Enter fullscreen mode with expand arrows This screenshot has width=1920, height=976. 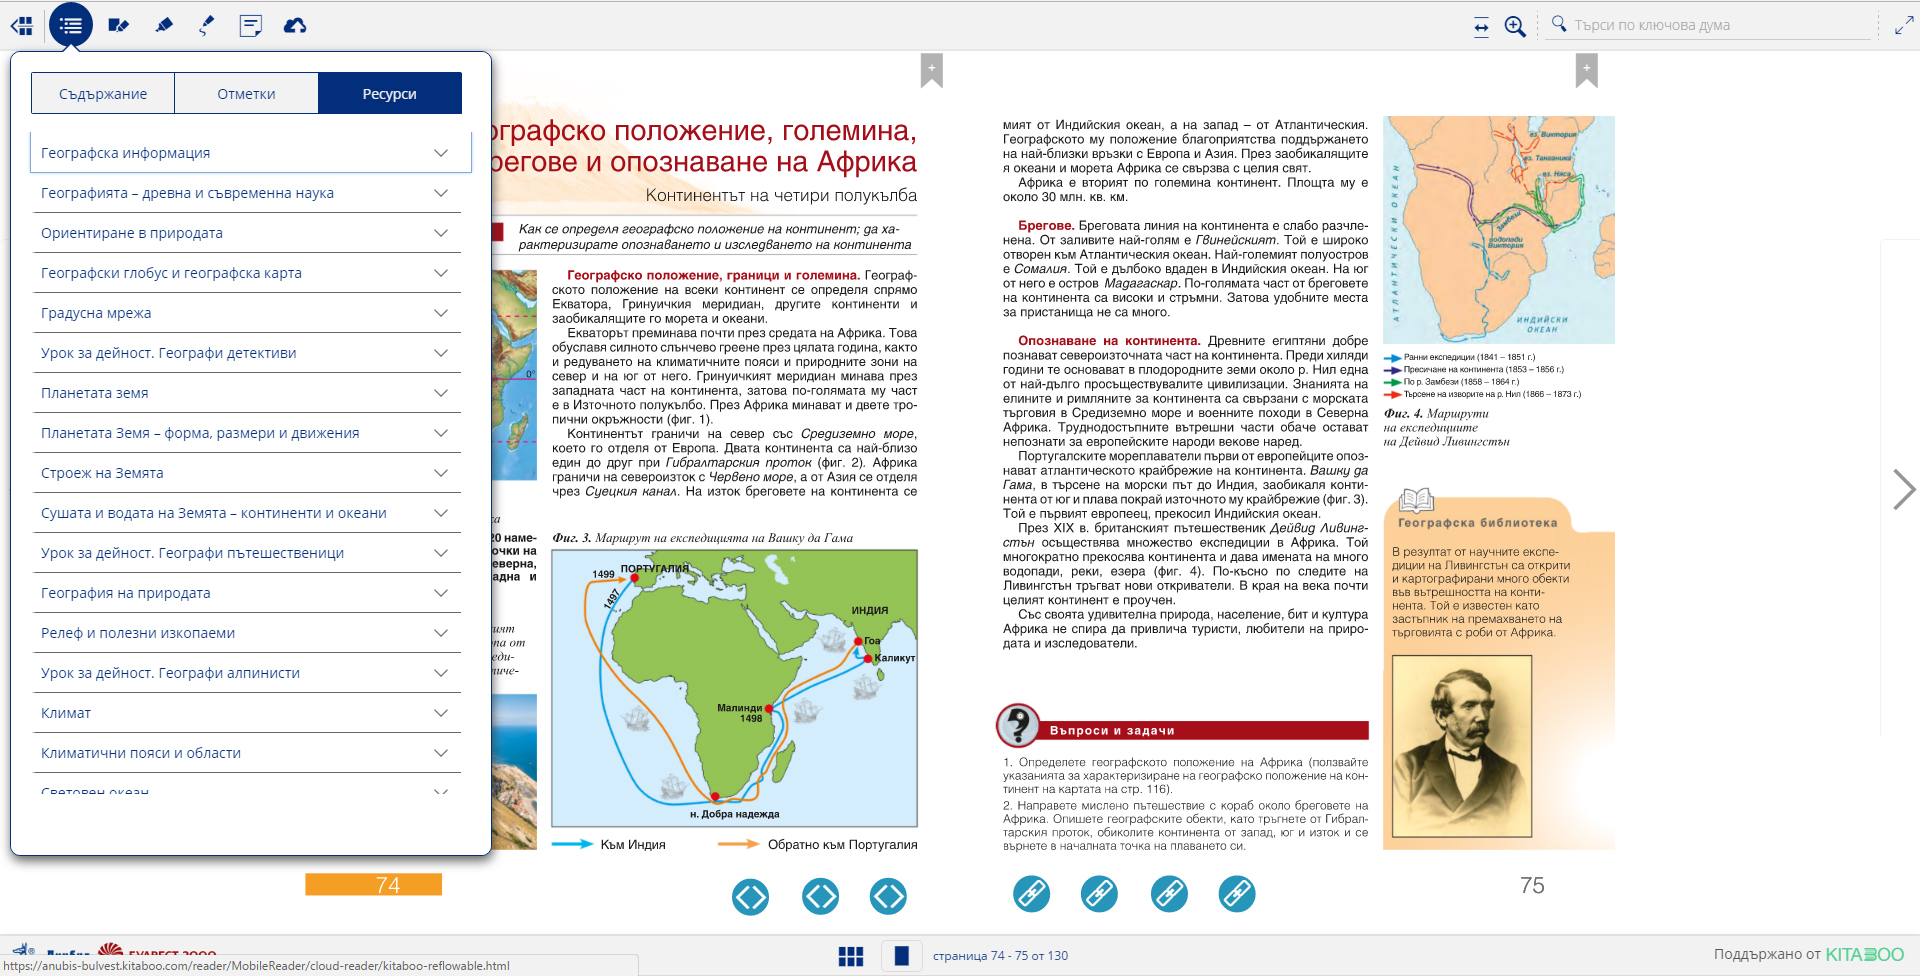click(1903, 26)
